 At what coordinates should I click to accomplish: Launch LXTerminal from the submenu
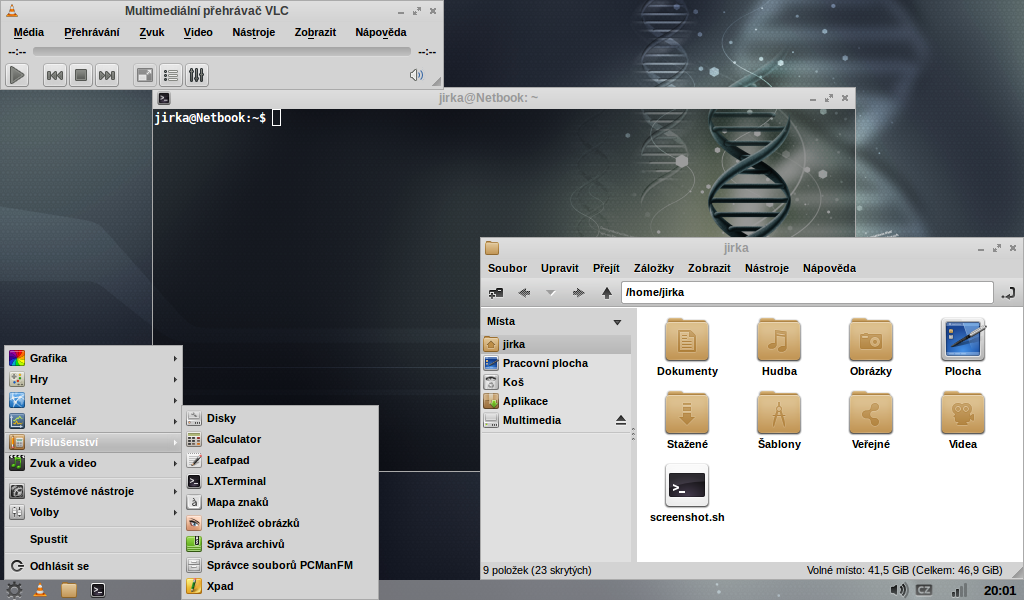click(280, 481)
